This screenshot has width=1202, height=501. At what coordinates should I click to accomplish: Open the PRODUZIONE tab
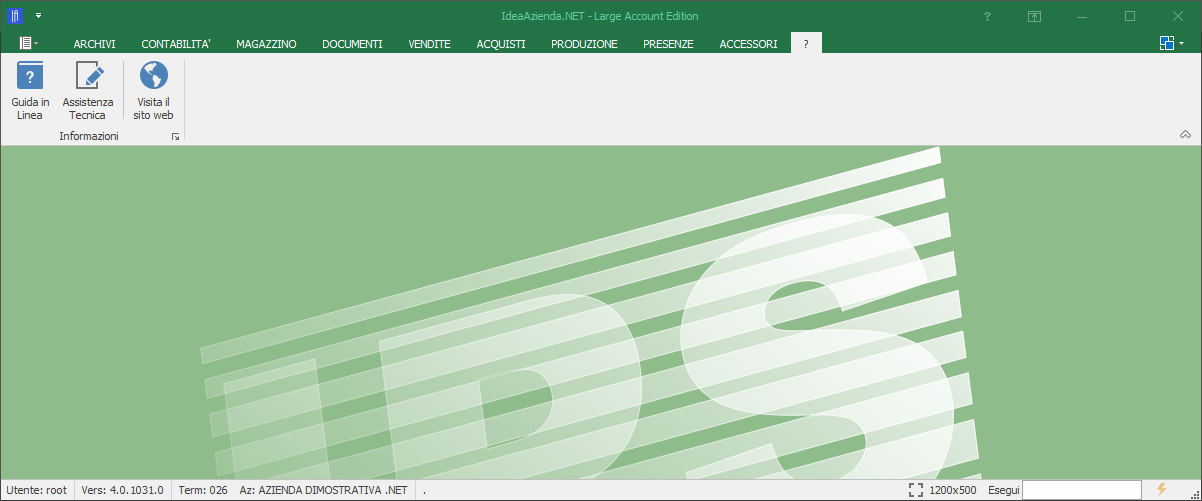tap(584, 44)
